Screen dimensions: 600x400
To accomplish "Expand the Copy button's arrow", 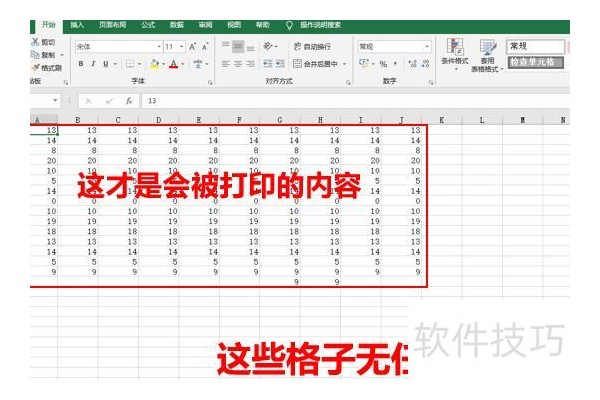I will click(x=62, y=55).
